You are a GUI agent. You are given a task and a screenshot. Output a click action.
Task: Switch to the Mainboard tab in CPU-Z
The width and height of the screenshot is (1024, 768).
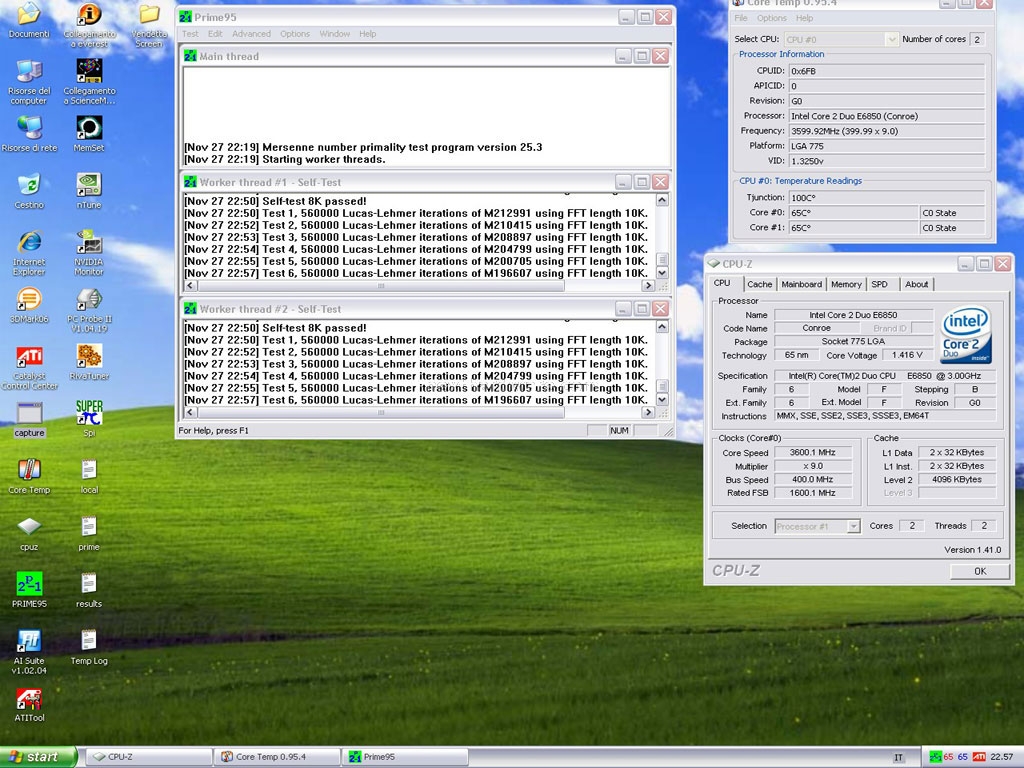pyautogui.click(x=801, y=284)
